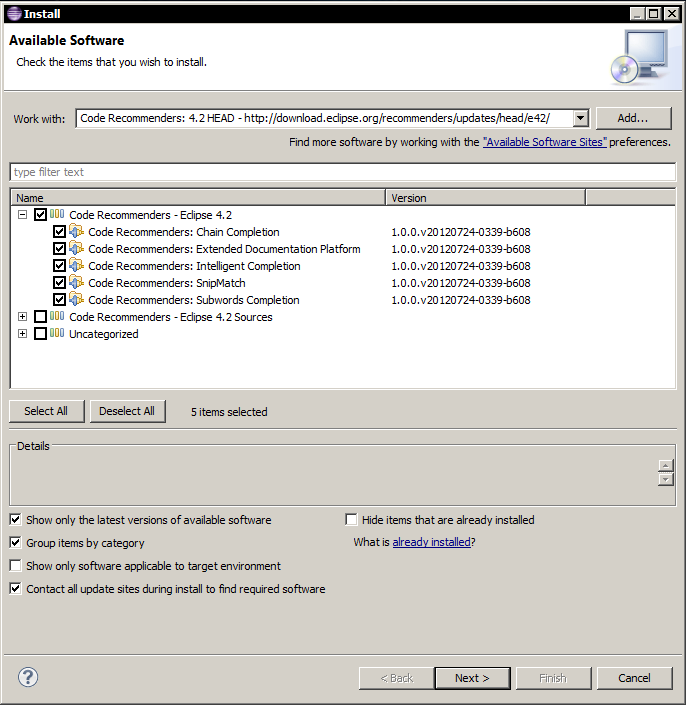Viewport: 686px width, 705px height.
Task: Uncheck Extended Documentation Platform checkbox
Action: coord(59,249)
